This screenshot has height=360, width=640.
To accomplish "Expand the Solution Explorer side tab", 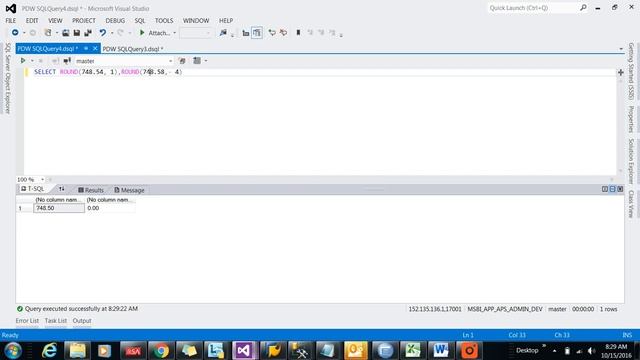I will (631, 161).
